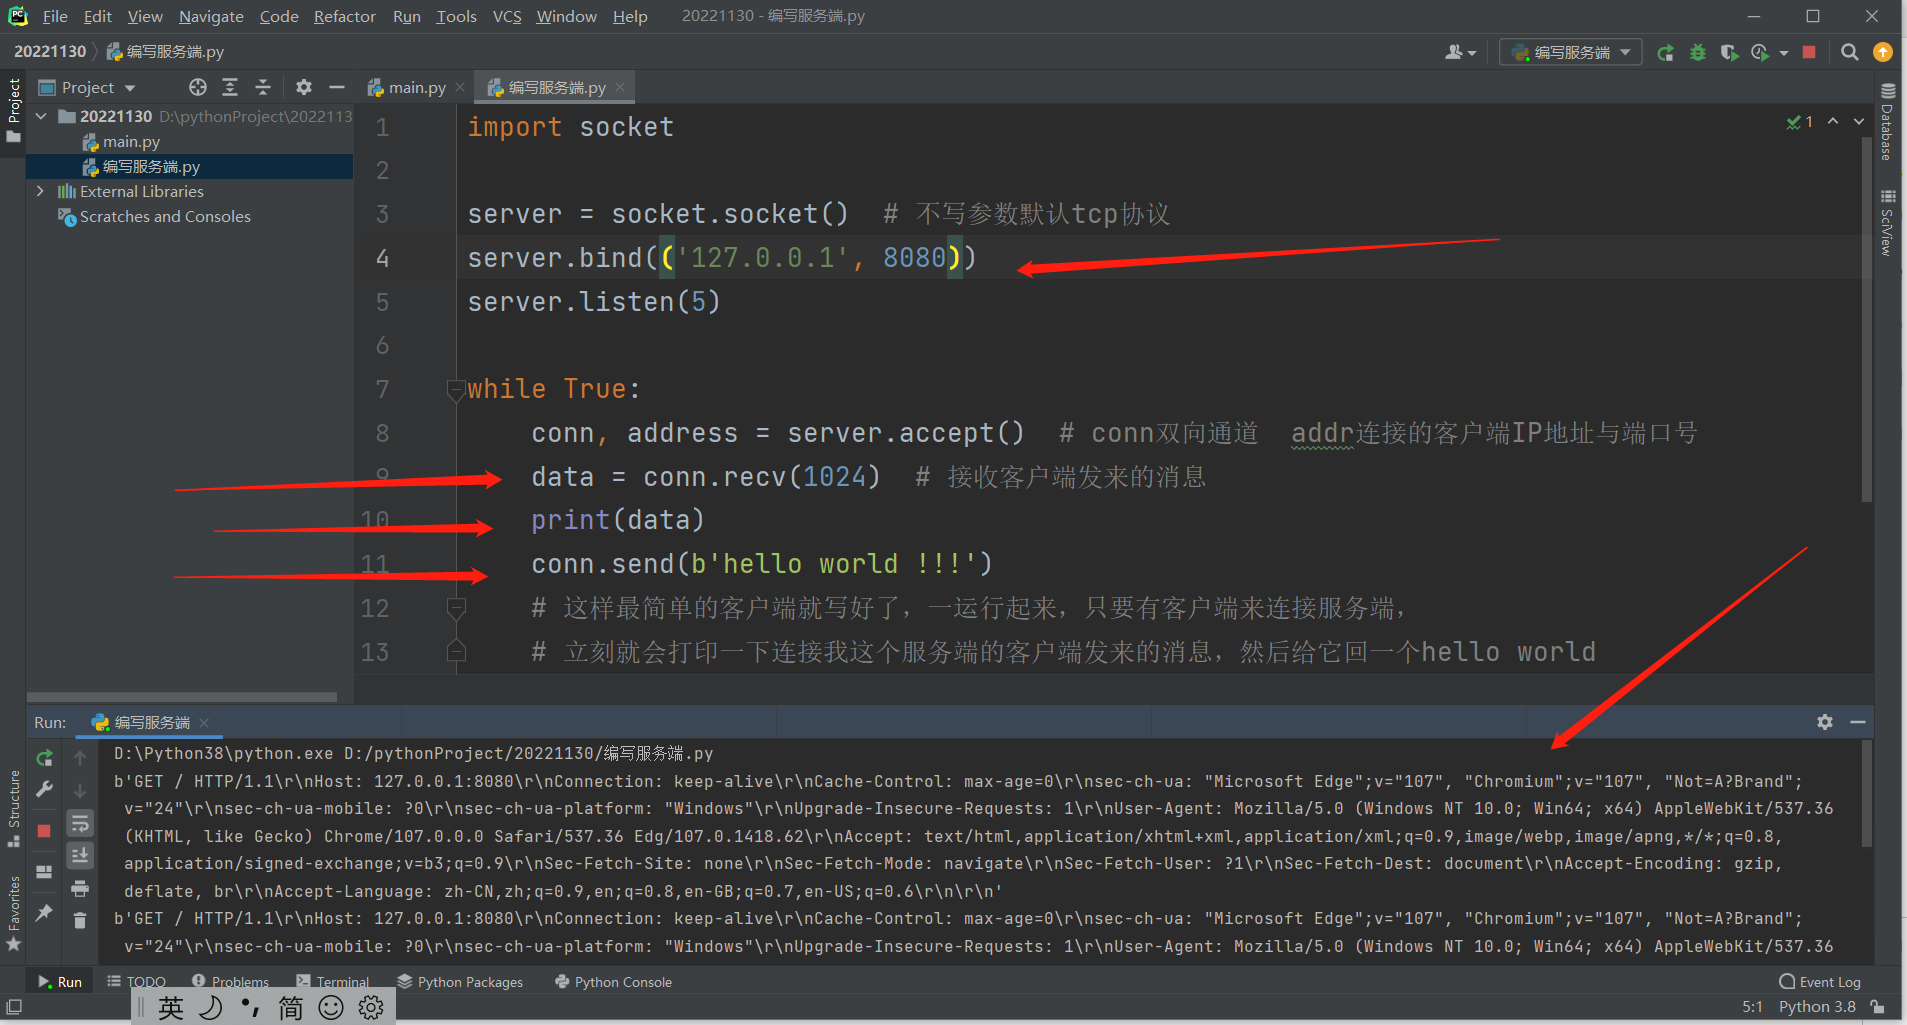Go up the stack trace arrow
1907x1025 pixels.
point(80,758)
